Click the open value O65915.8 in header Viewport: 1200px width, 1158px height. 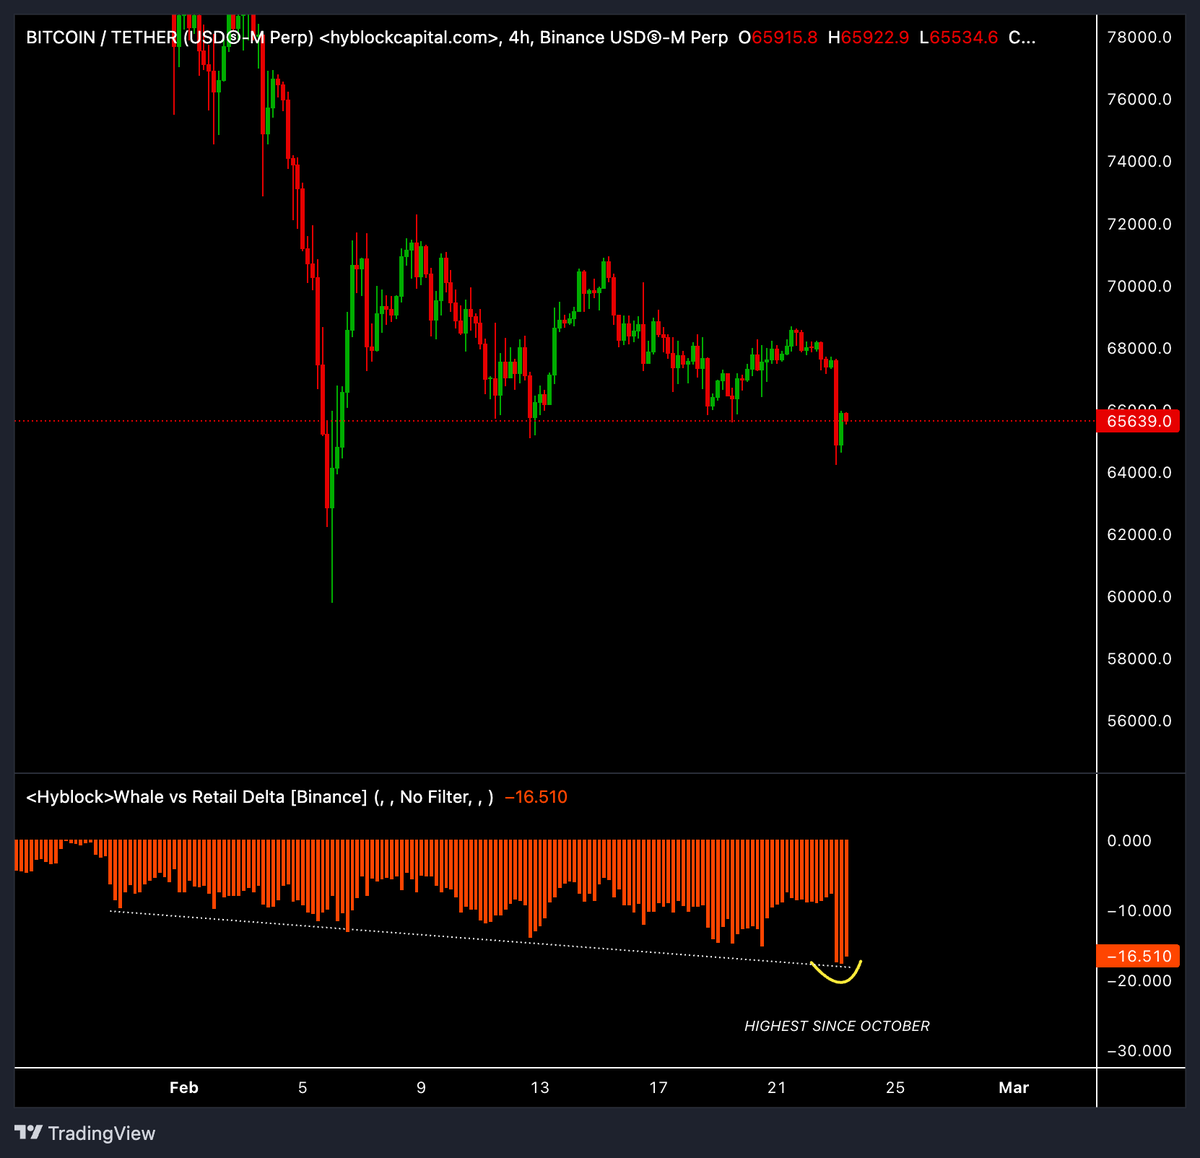777,37
